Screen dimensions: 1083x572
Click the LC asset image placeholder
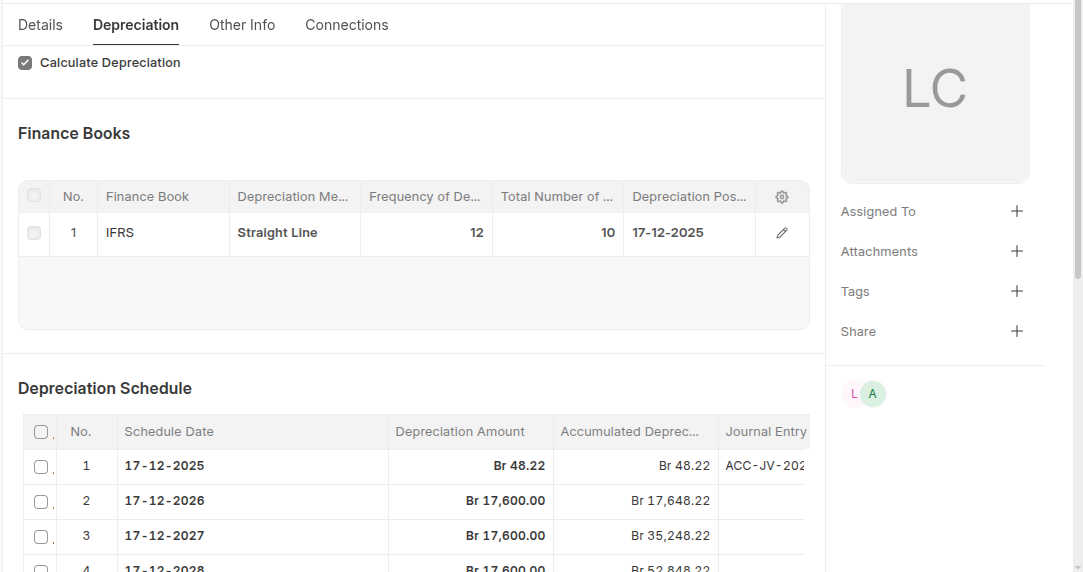coord(935,90)
